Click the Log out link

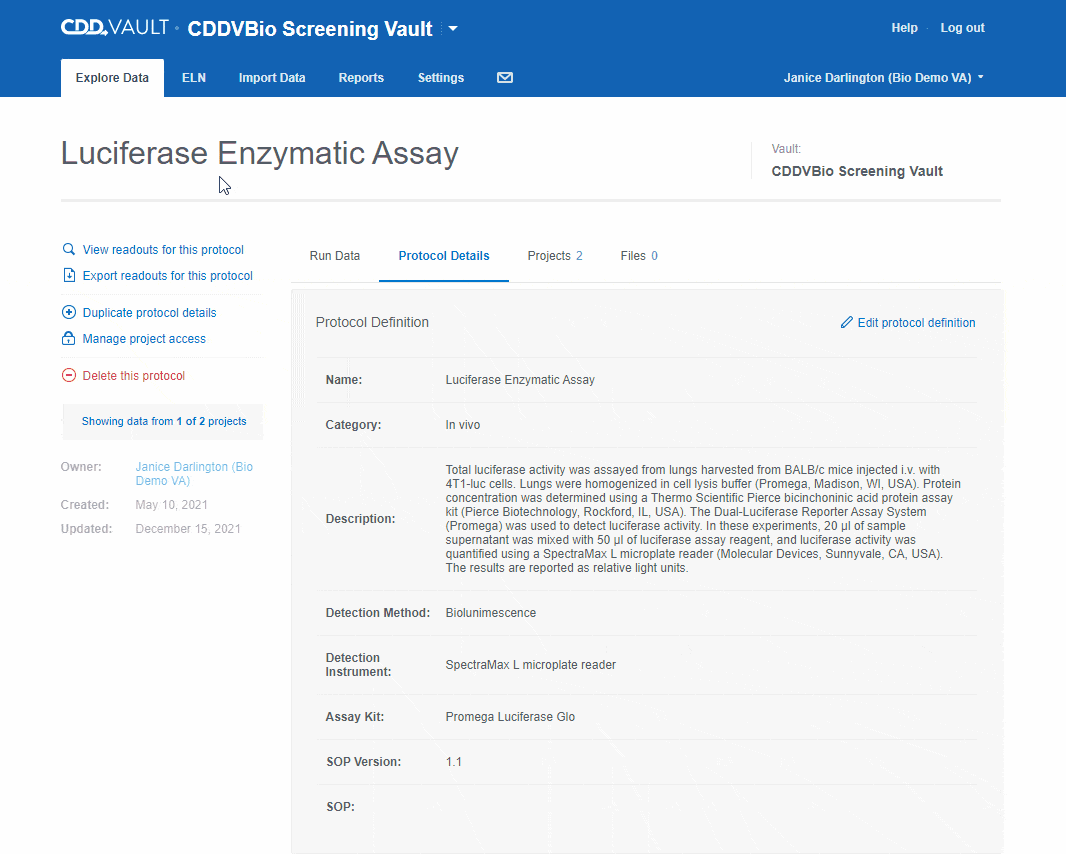click(961, 27)
